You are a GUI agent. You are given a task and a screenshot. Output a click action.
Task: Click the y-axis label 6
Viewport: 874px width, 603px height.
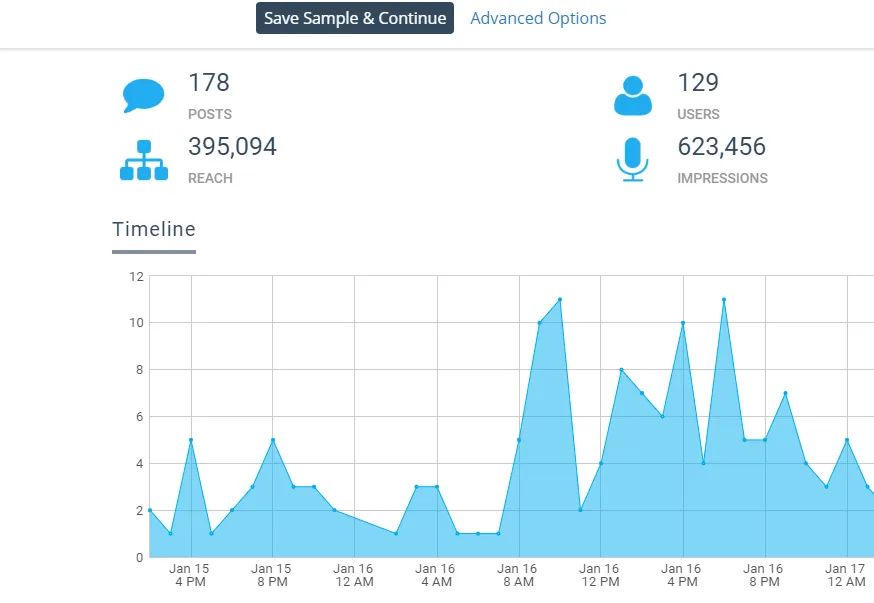pyautogui.click(x=139, y=417)
